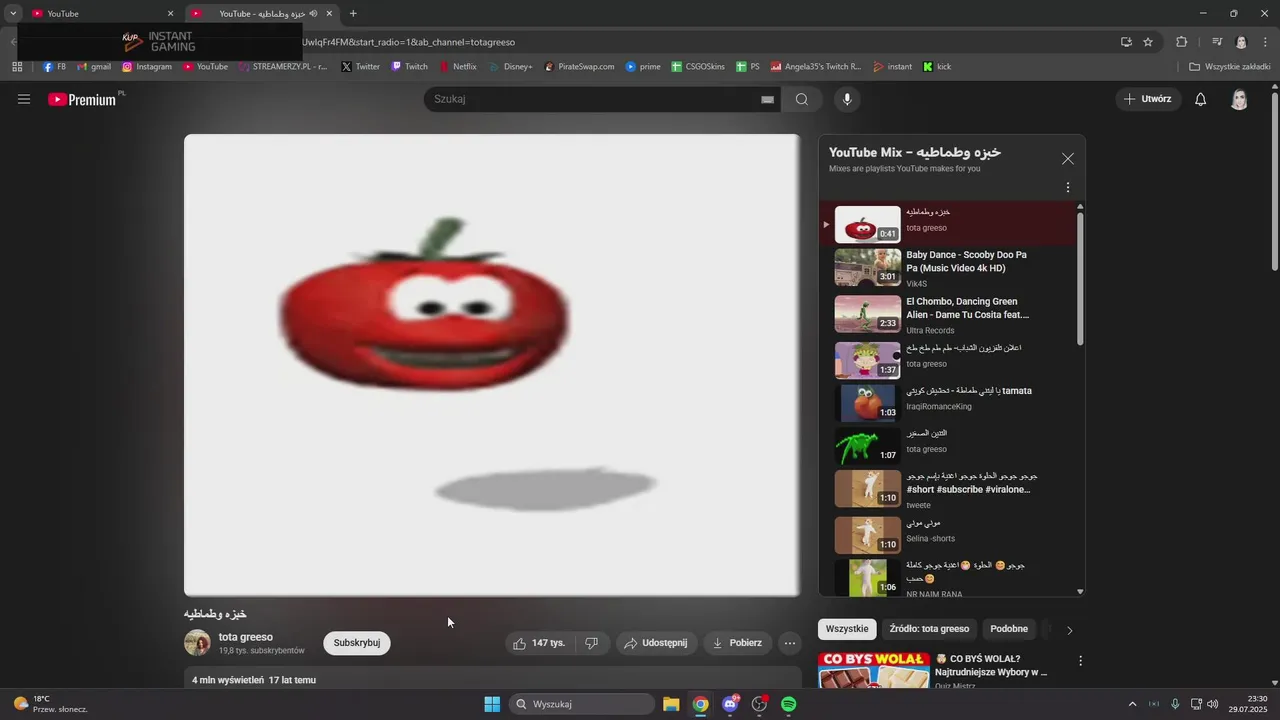This screenshot has height=720, width=1280.
Task: Open the YouTube guide hamburger menu
Action: (x=24, y=99)
